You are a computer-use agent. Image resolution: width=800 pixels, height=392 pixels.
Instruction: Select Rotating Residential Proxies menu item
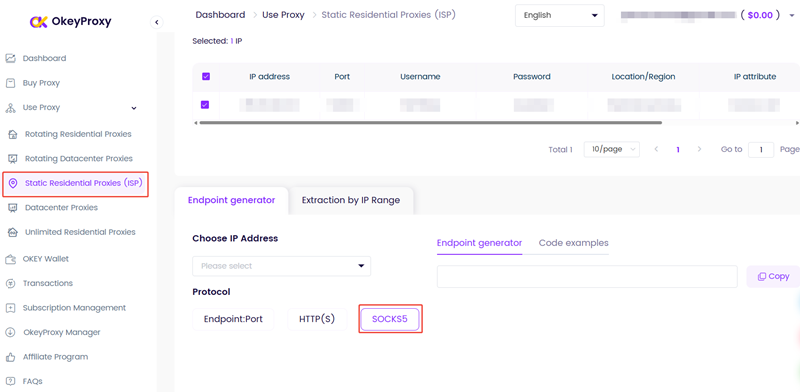pos(78,134)
